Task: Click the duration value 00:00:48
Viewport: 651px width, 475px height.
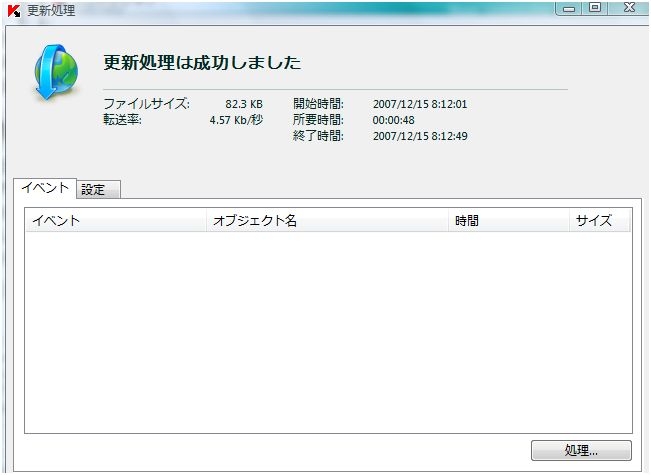Action: pos(393,120)
